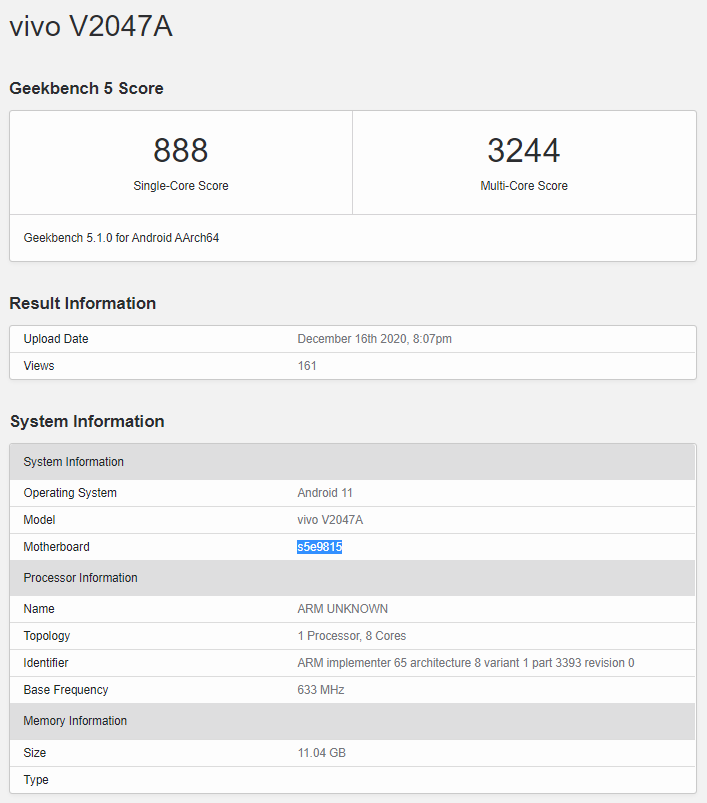Click the ARM UNKNOWN processor name
The width and height of the screenshot is (707, 803).
coord(342,609)
